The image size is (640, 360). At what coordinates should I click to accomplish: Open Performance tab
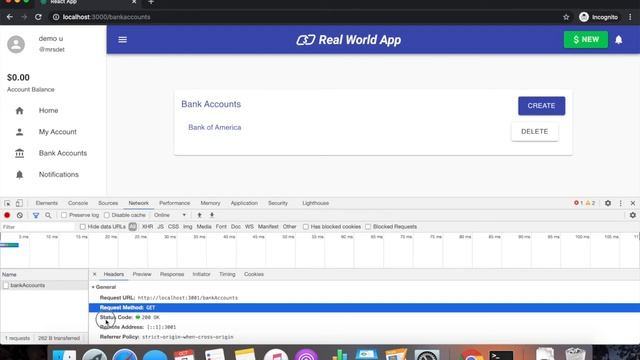pyautogui.click(x=175, y=203)
